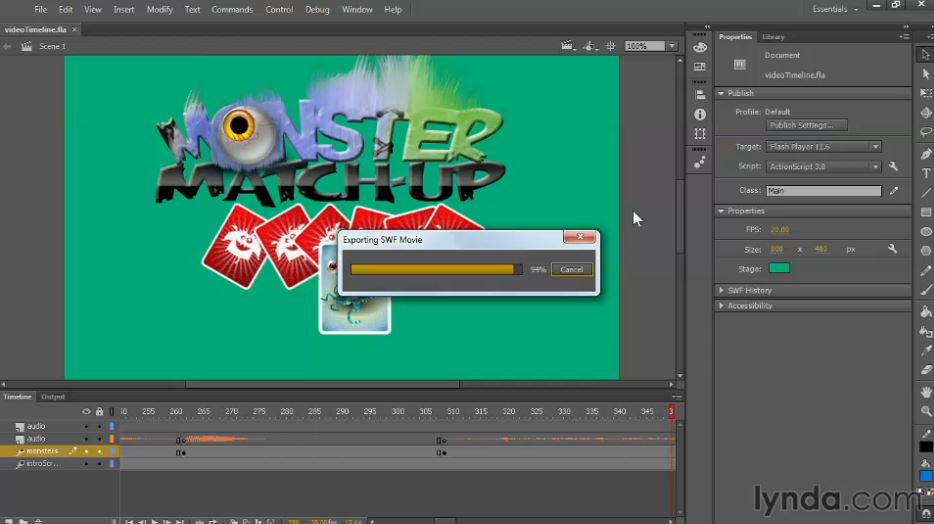Click the Center Stage icon
The width and height of the screenshot is (934, 524).
tap(611, 46)
